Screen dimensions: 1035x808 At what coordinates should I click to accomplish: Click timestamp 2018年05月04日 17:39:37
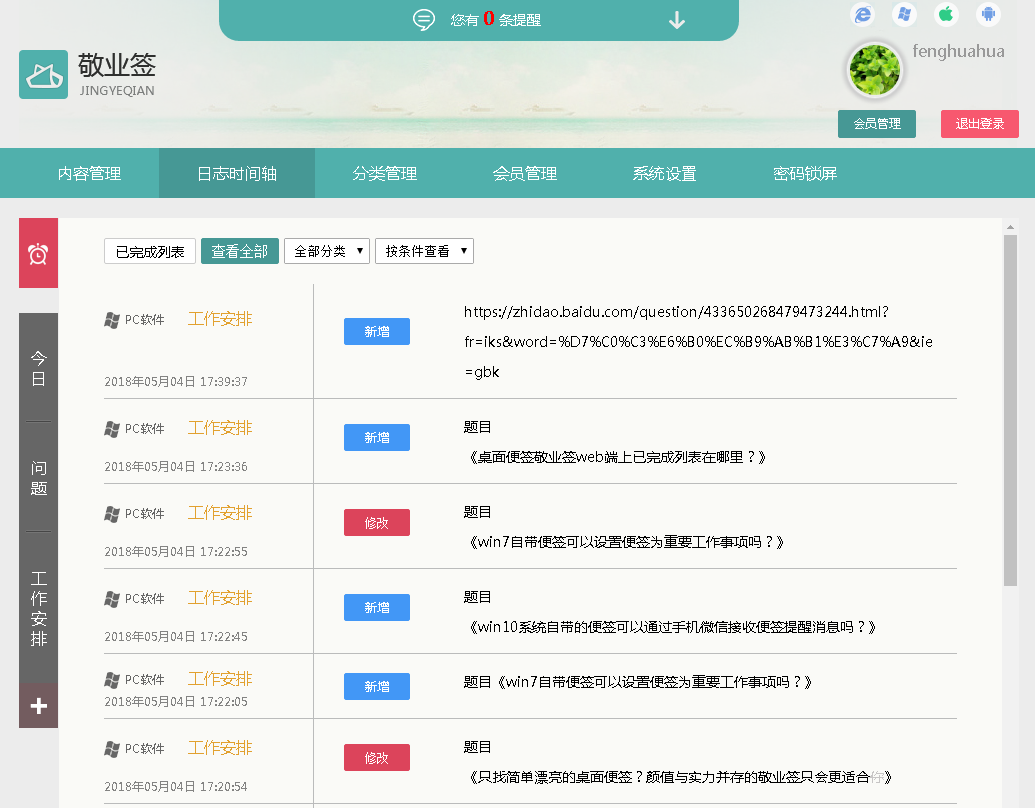pos(176,382)
